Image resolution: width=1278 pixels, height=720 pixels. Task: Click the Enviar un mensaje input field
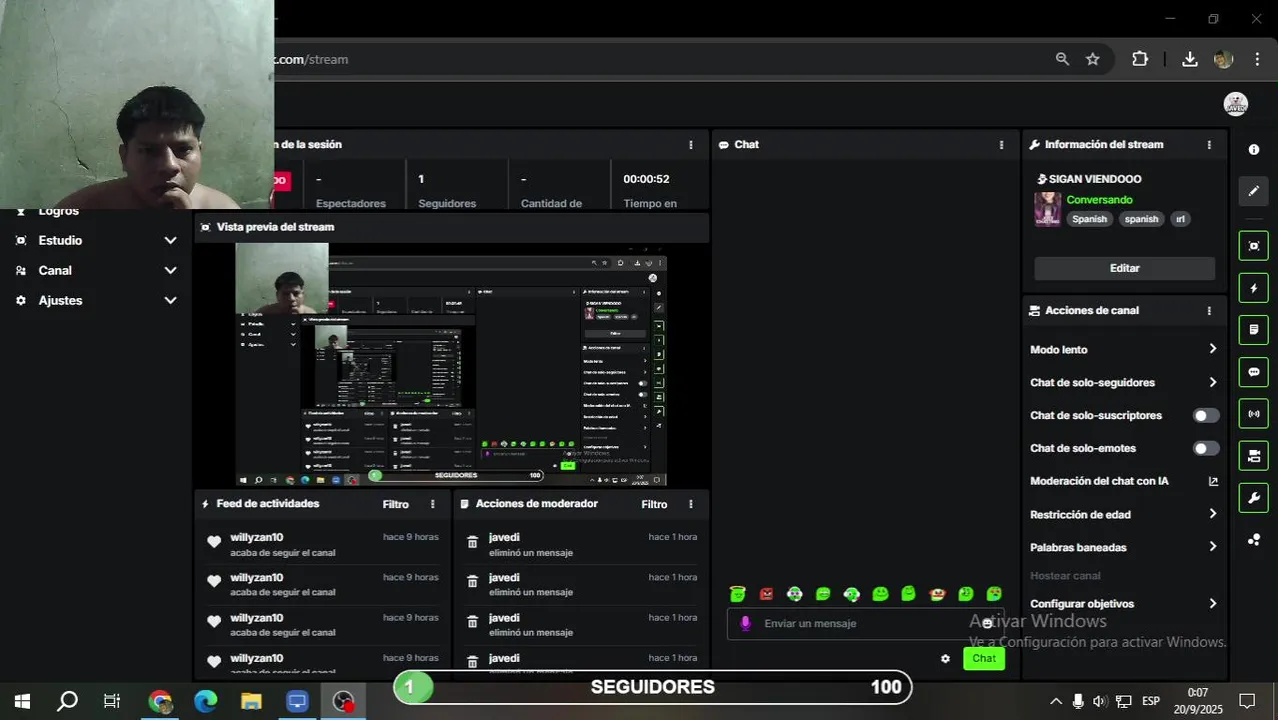[865, 623]
